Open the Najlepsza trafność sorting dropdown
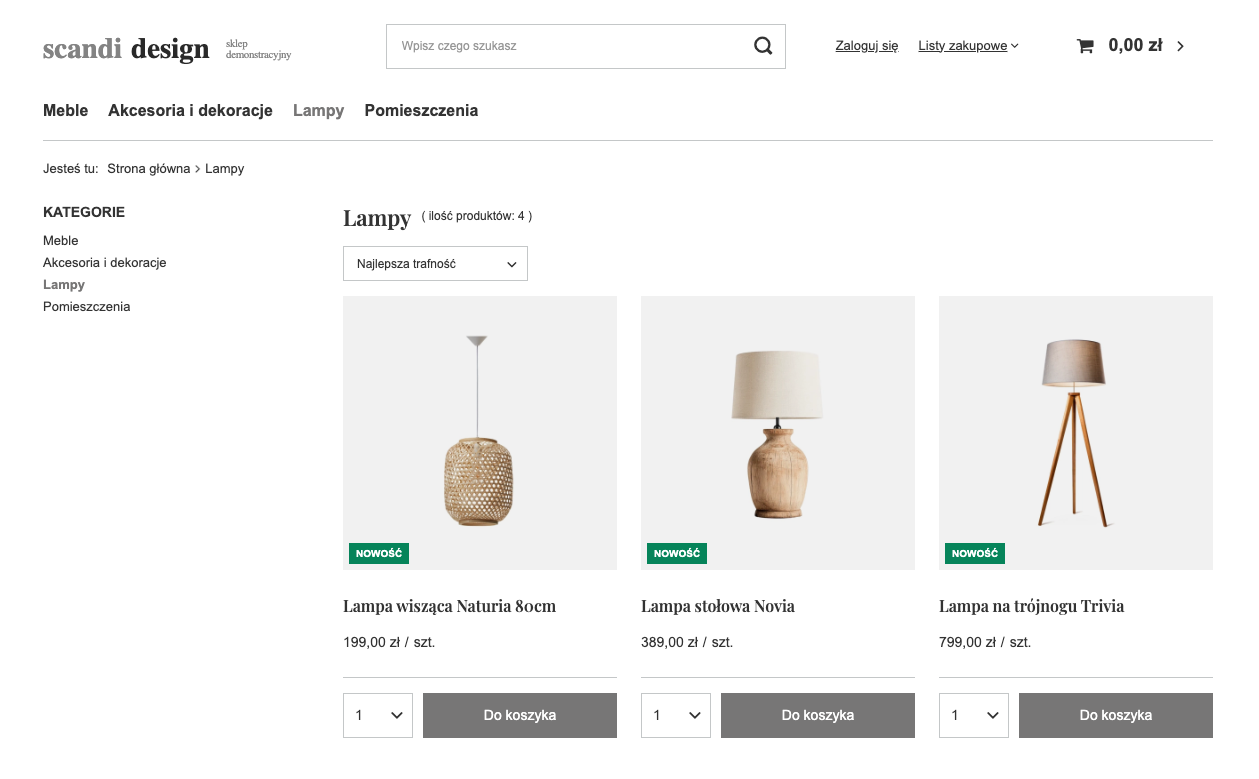The image size is (1259, 779). coord(435,264)
